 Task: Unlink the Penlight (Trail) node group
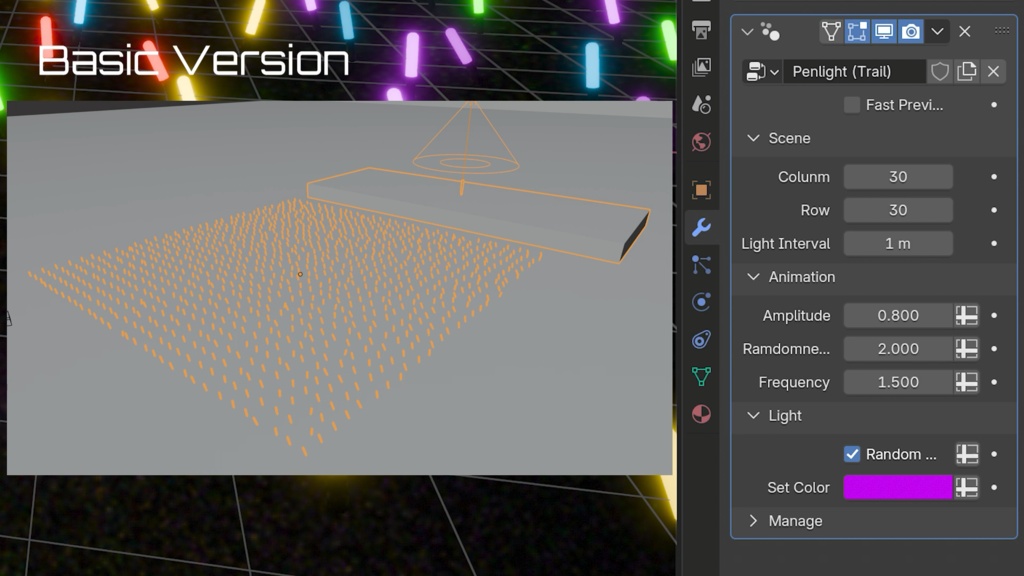993,71
